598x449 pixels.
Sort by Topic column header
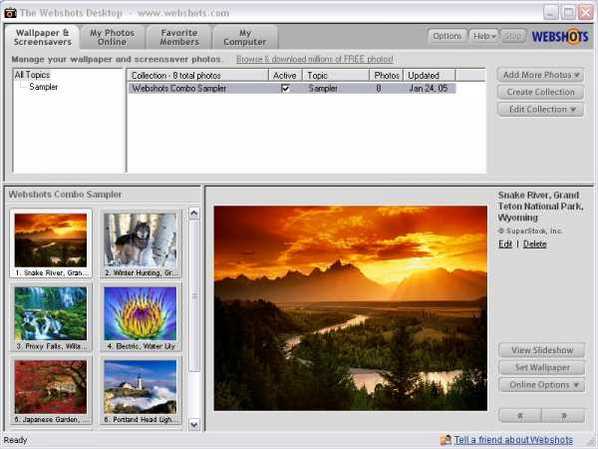(x=336, y=75)
